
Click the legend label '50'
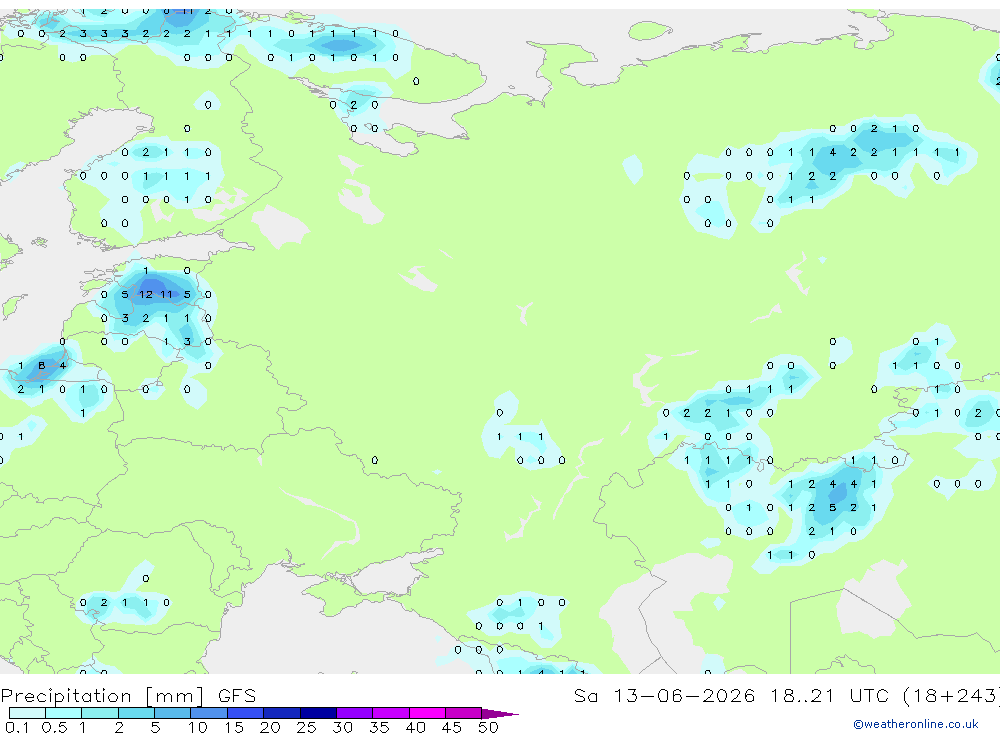pyautogui.click(x=488, y=727)
